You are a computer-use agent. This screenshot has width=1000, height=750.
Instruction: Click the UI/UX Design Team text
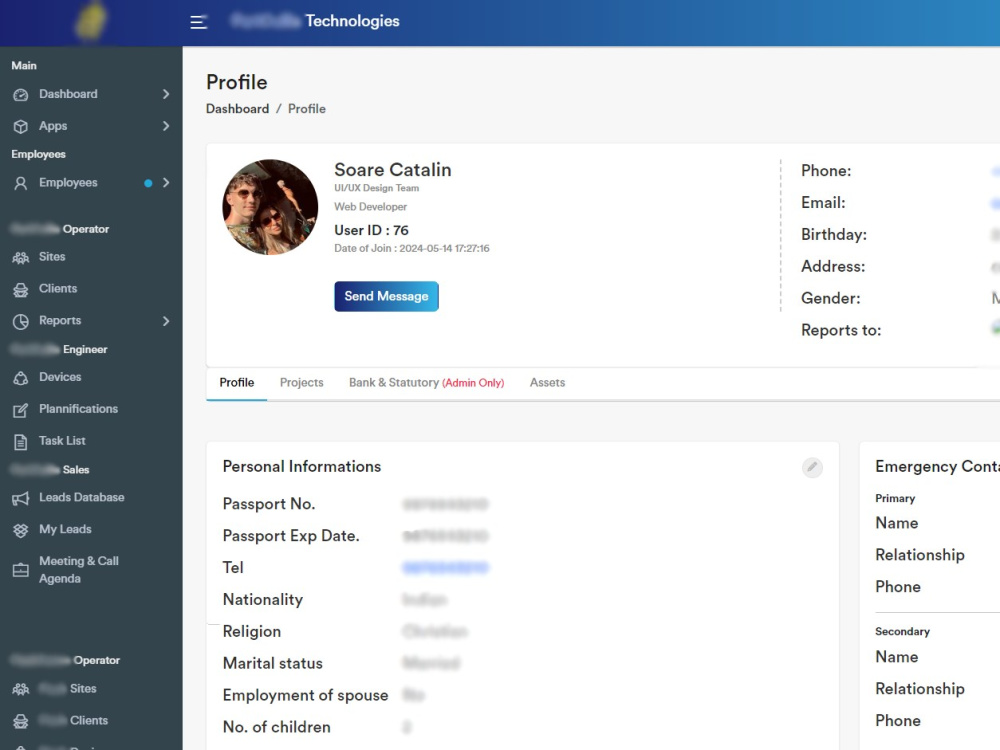click(x=376, y=188)
